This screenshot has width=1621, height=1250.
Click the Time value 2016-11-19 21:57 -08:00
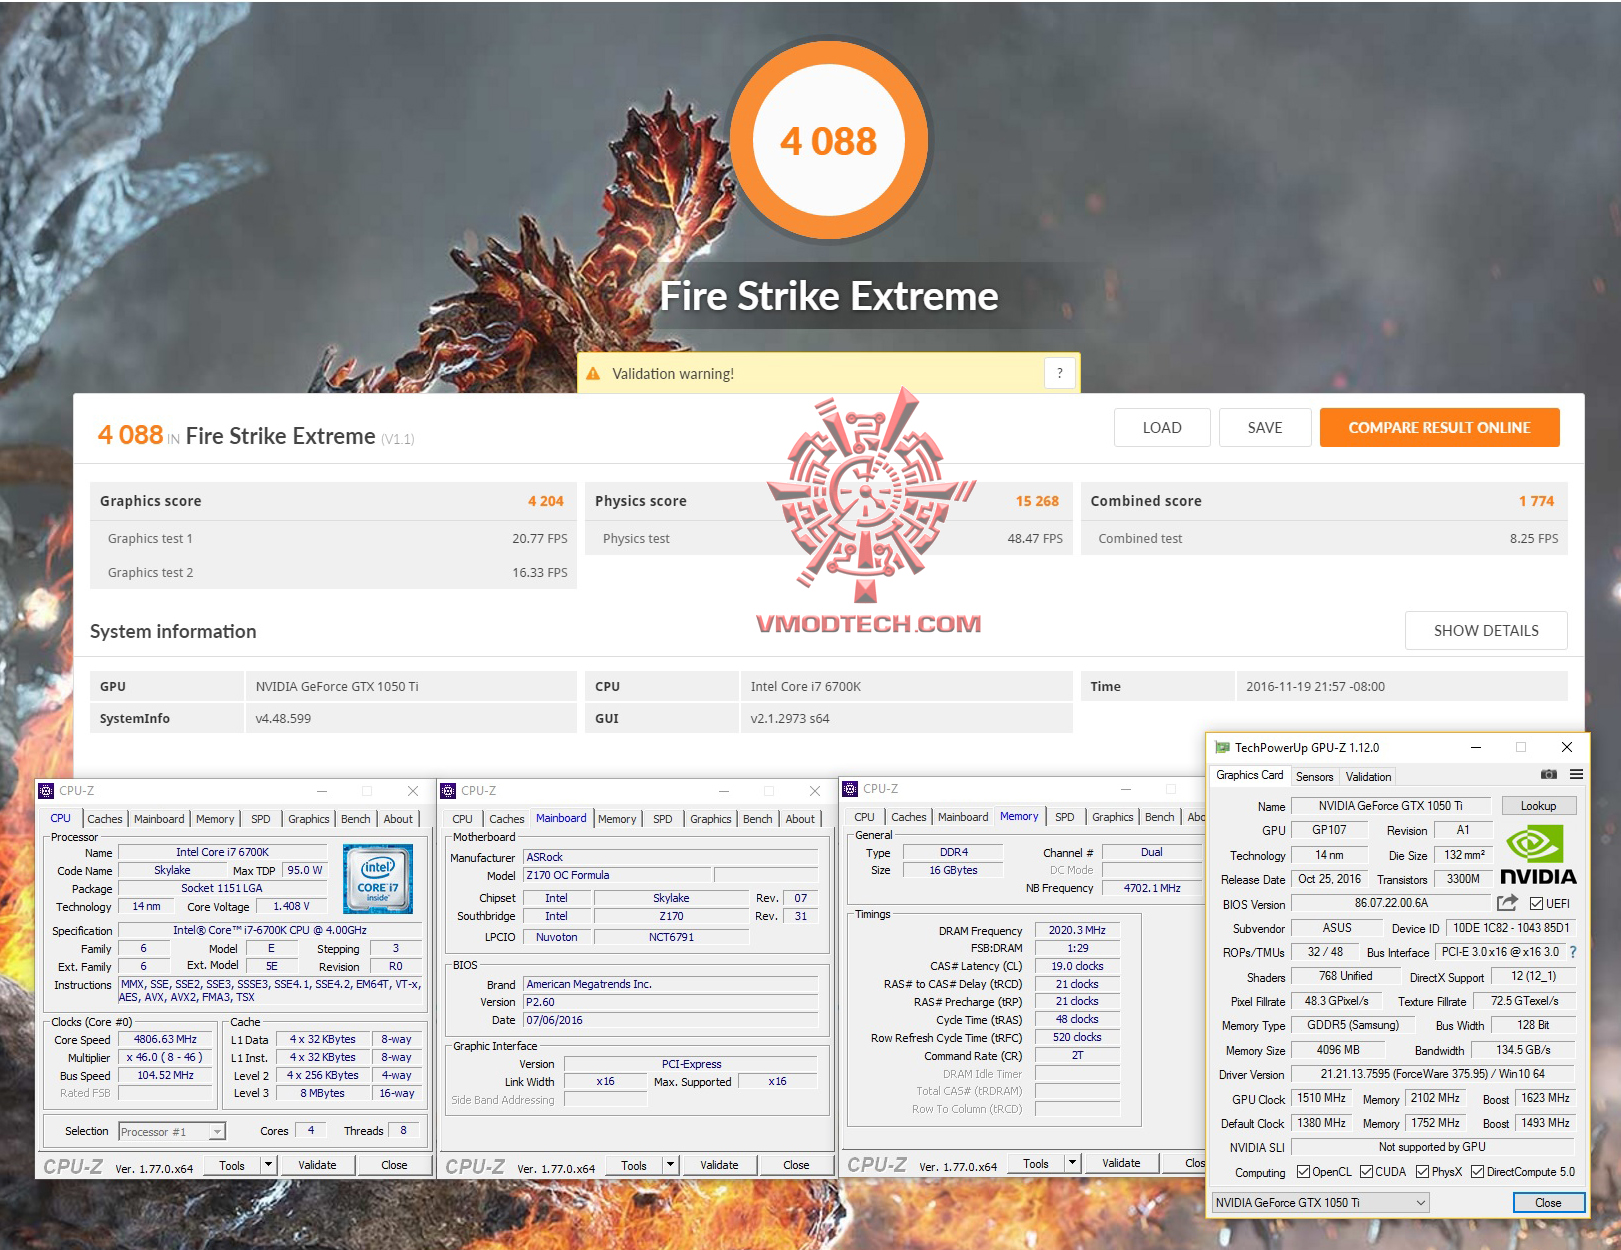(x=1315, y=687)
